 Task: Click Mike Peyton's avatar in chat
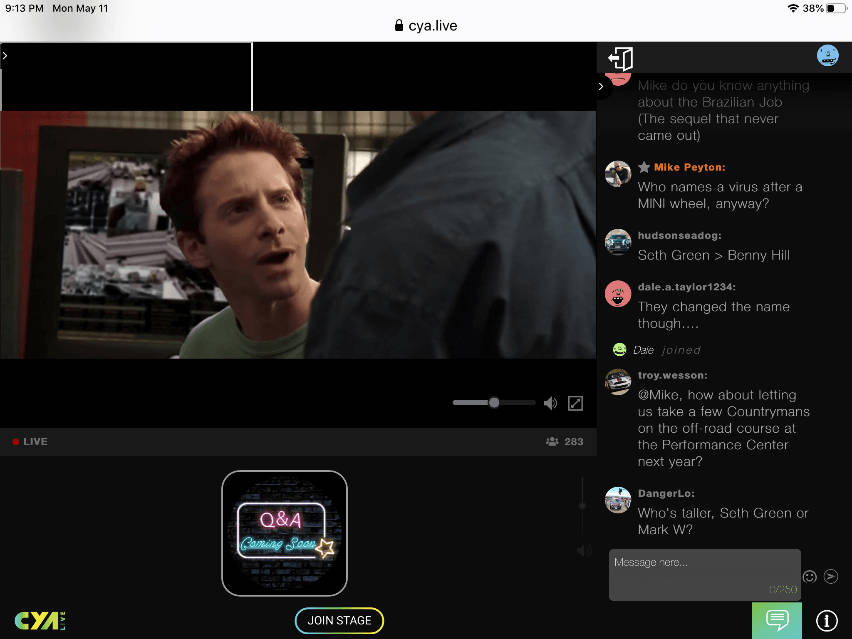pyautogui.click(x=618, y=174)
